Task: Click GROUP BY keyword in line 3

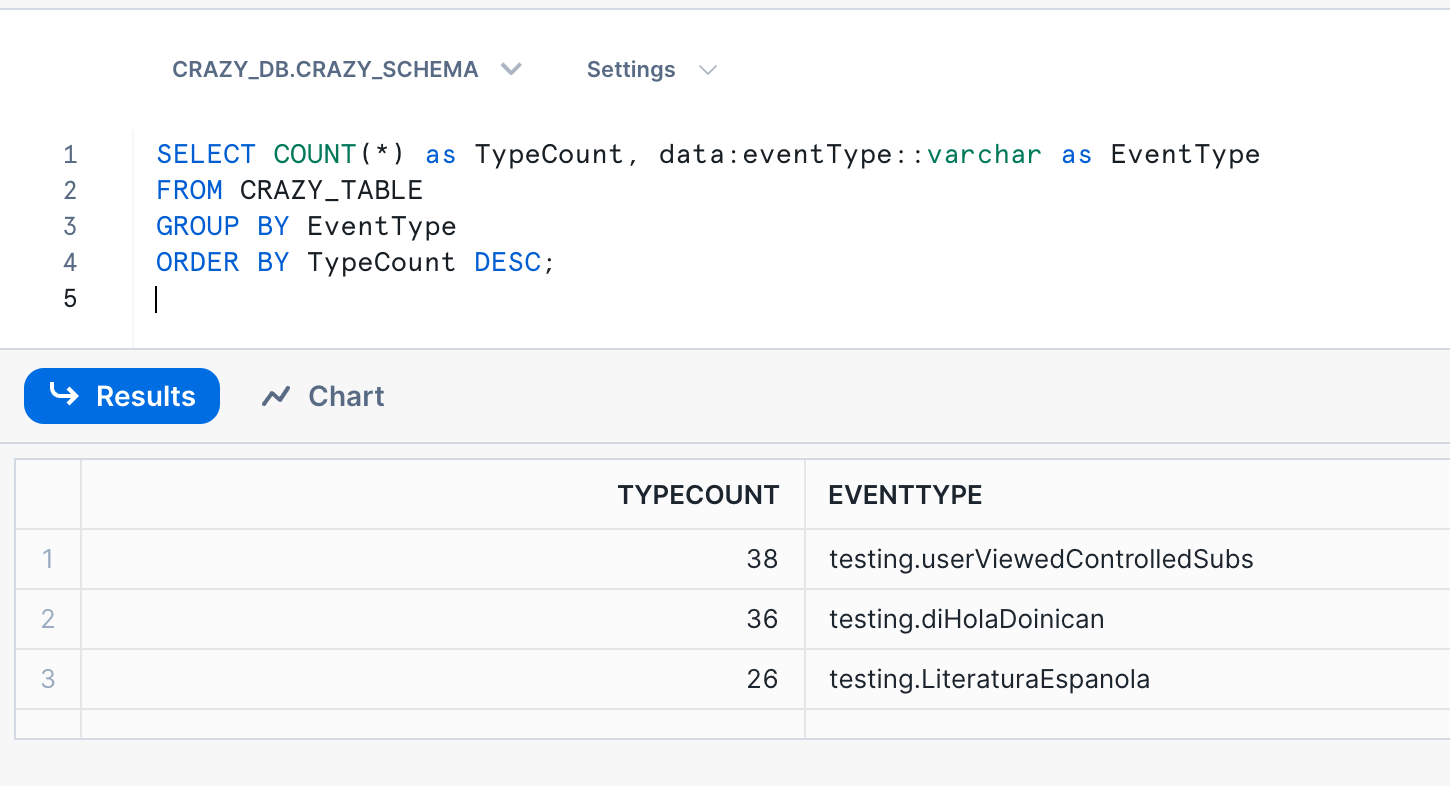Action: [x=223, y=227]
